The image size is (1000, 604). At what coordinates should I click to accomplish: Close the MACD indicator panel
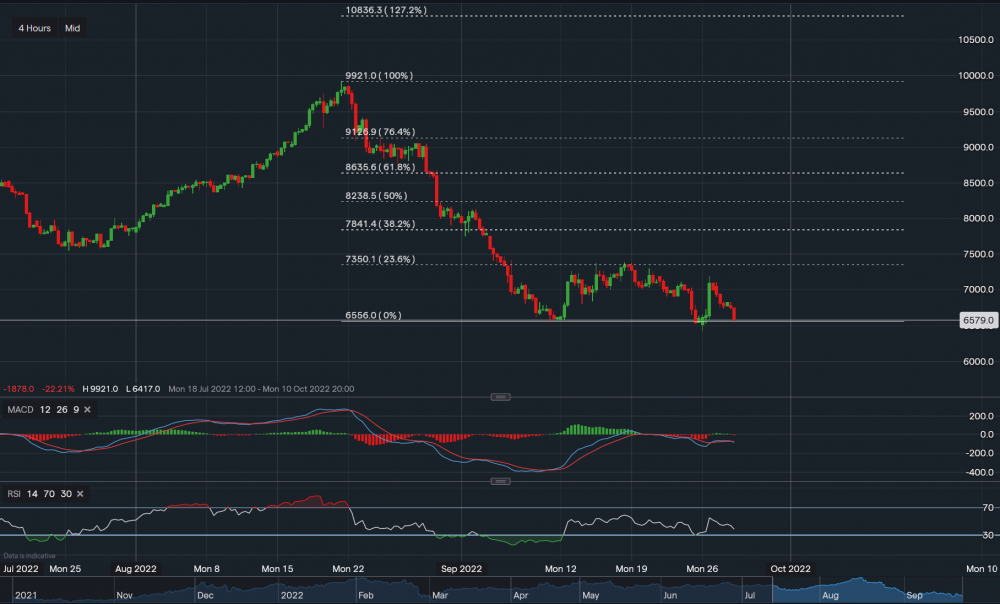(86, 409)
